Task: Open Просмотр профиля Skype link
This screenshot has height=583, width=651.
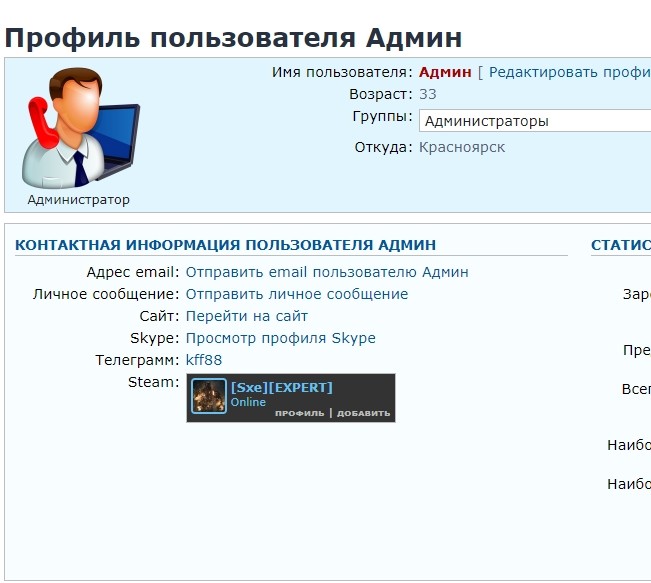Action: (281, 338)
